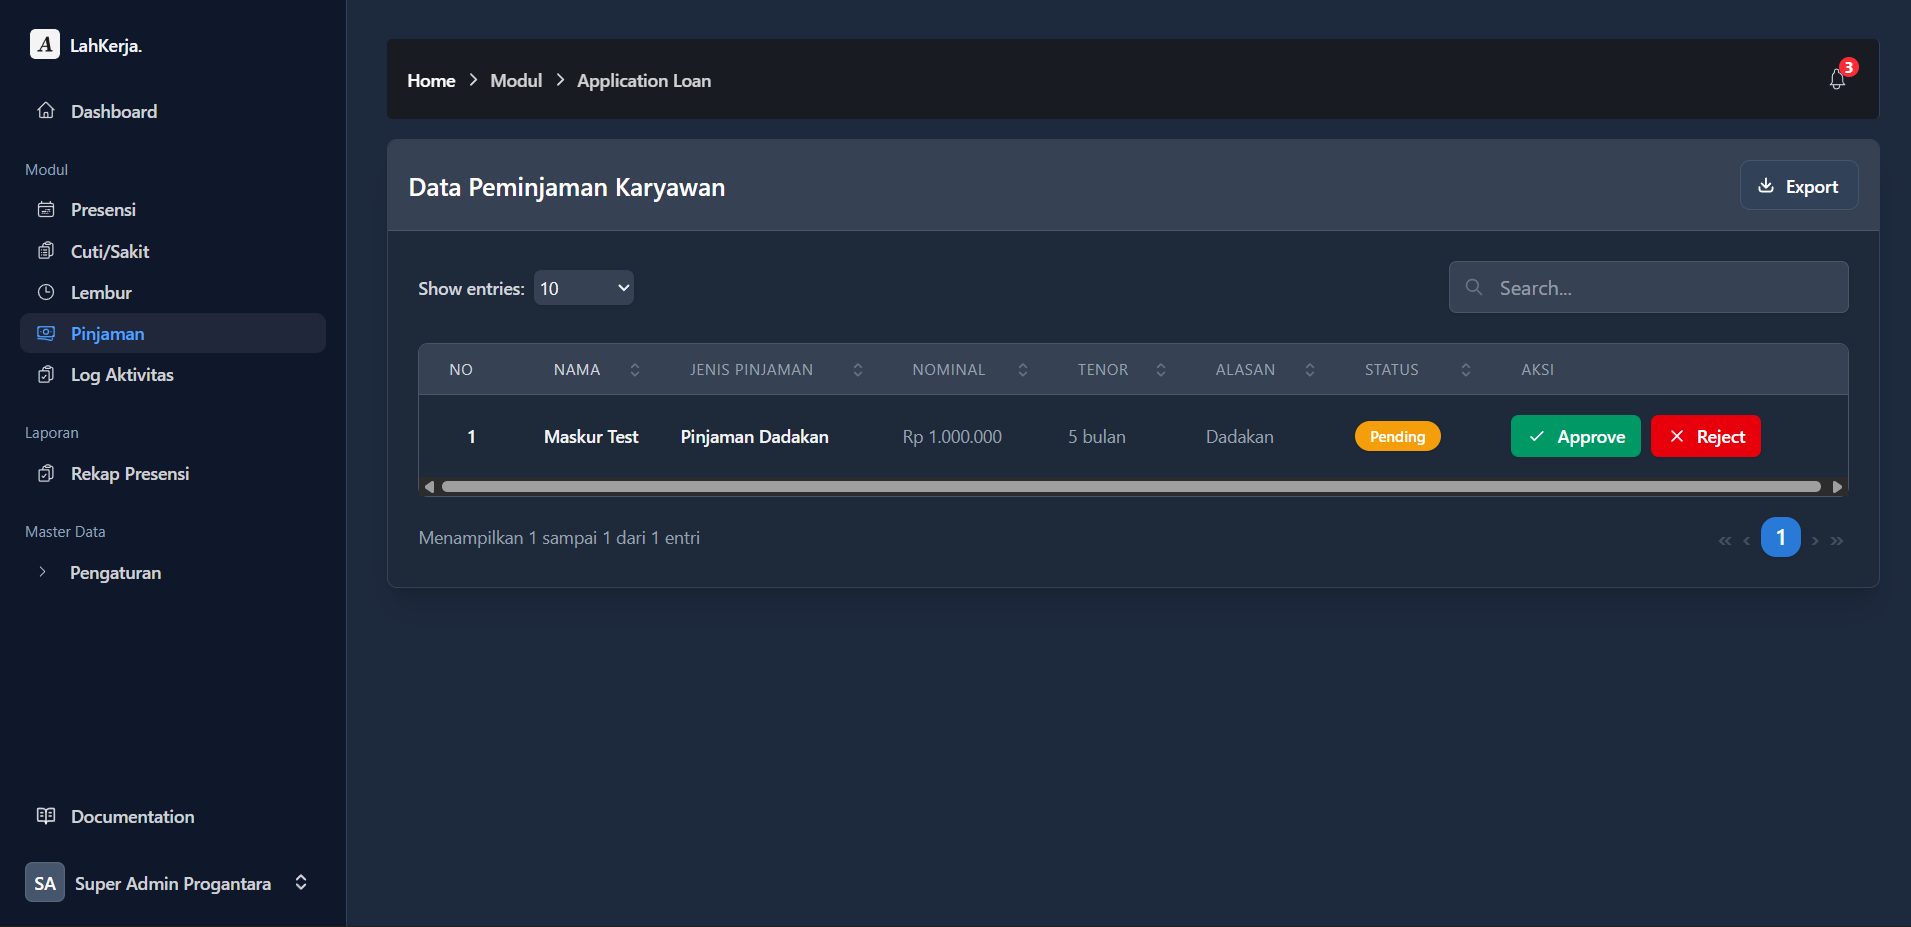Viewport: 1911px width, 927px height.
Task: Select the Log Aktivitas icon
Action: point(46,374)
